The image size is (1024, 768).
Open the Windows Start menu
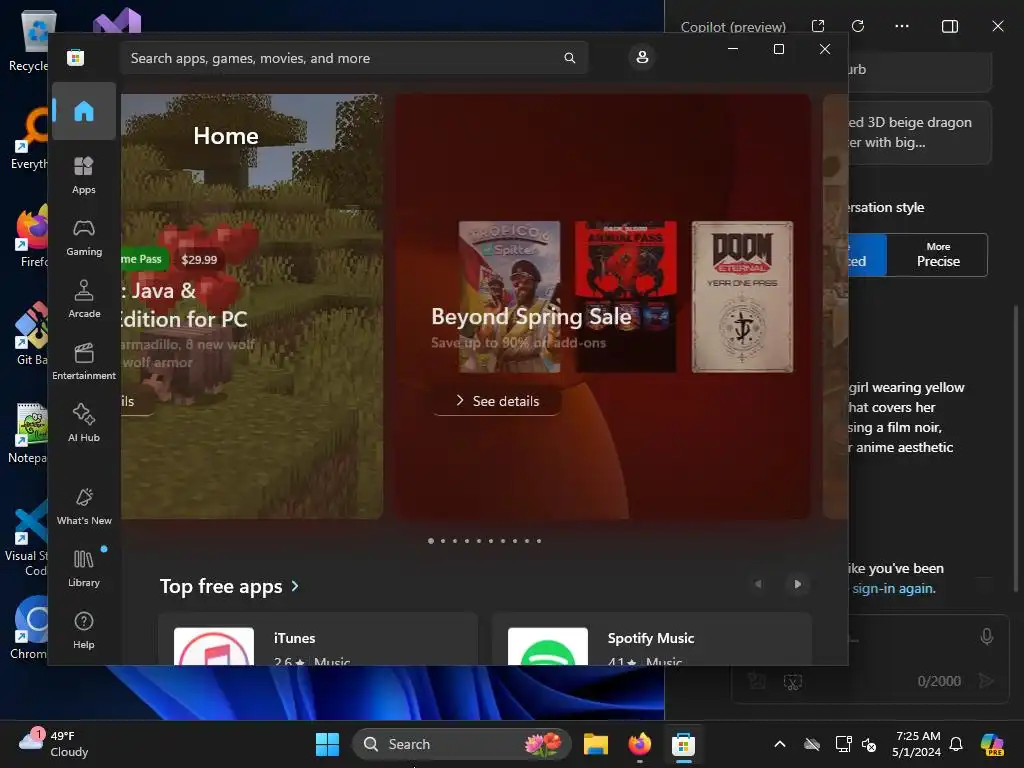click(x=327, y=744)
